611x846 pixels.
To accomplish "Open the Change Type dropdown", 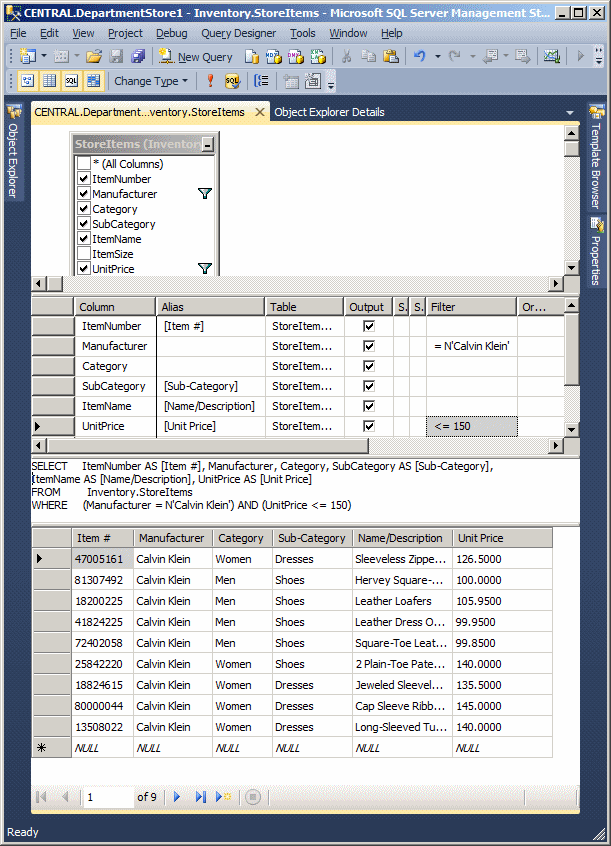I will click(151, 81).
